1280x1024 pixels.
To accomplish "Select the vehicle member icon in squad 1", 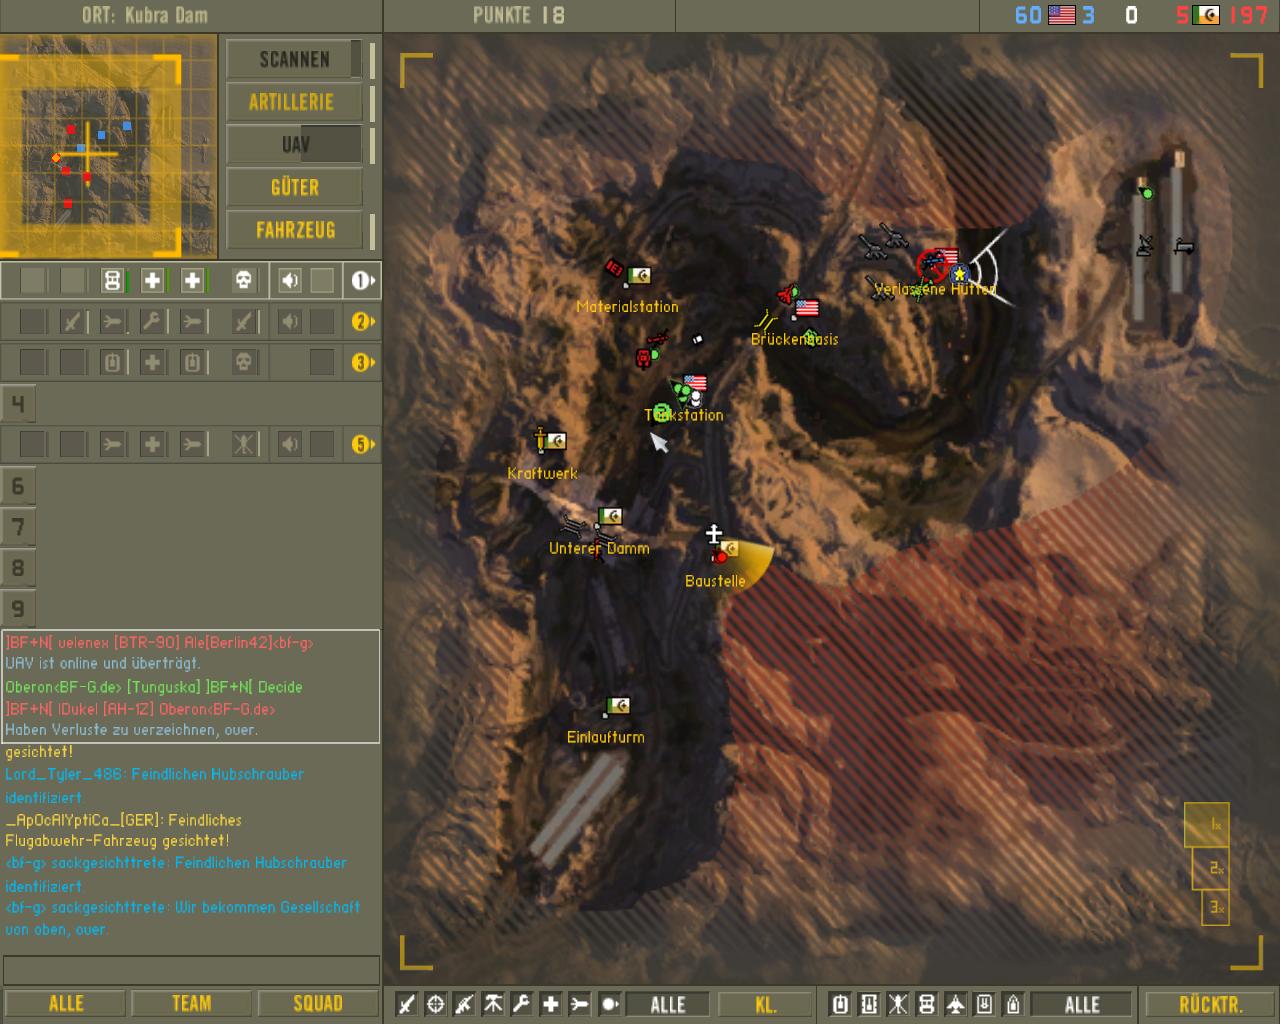I will click(112, 281).
